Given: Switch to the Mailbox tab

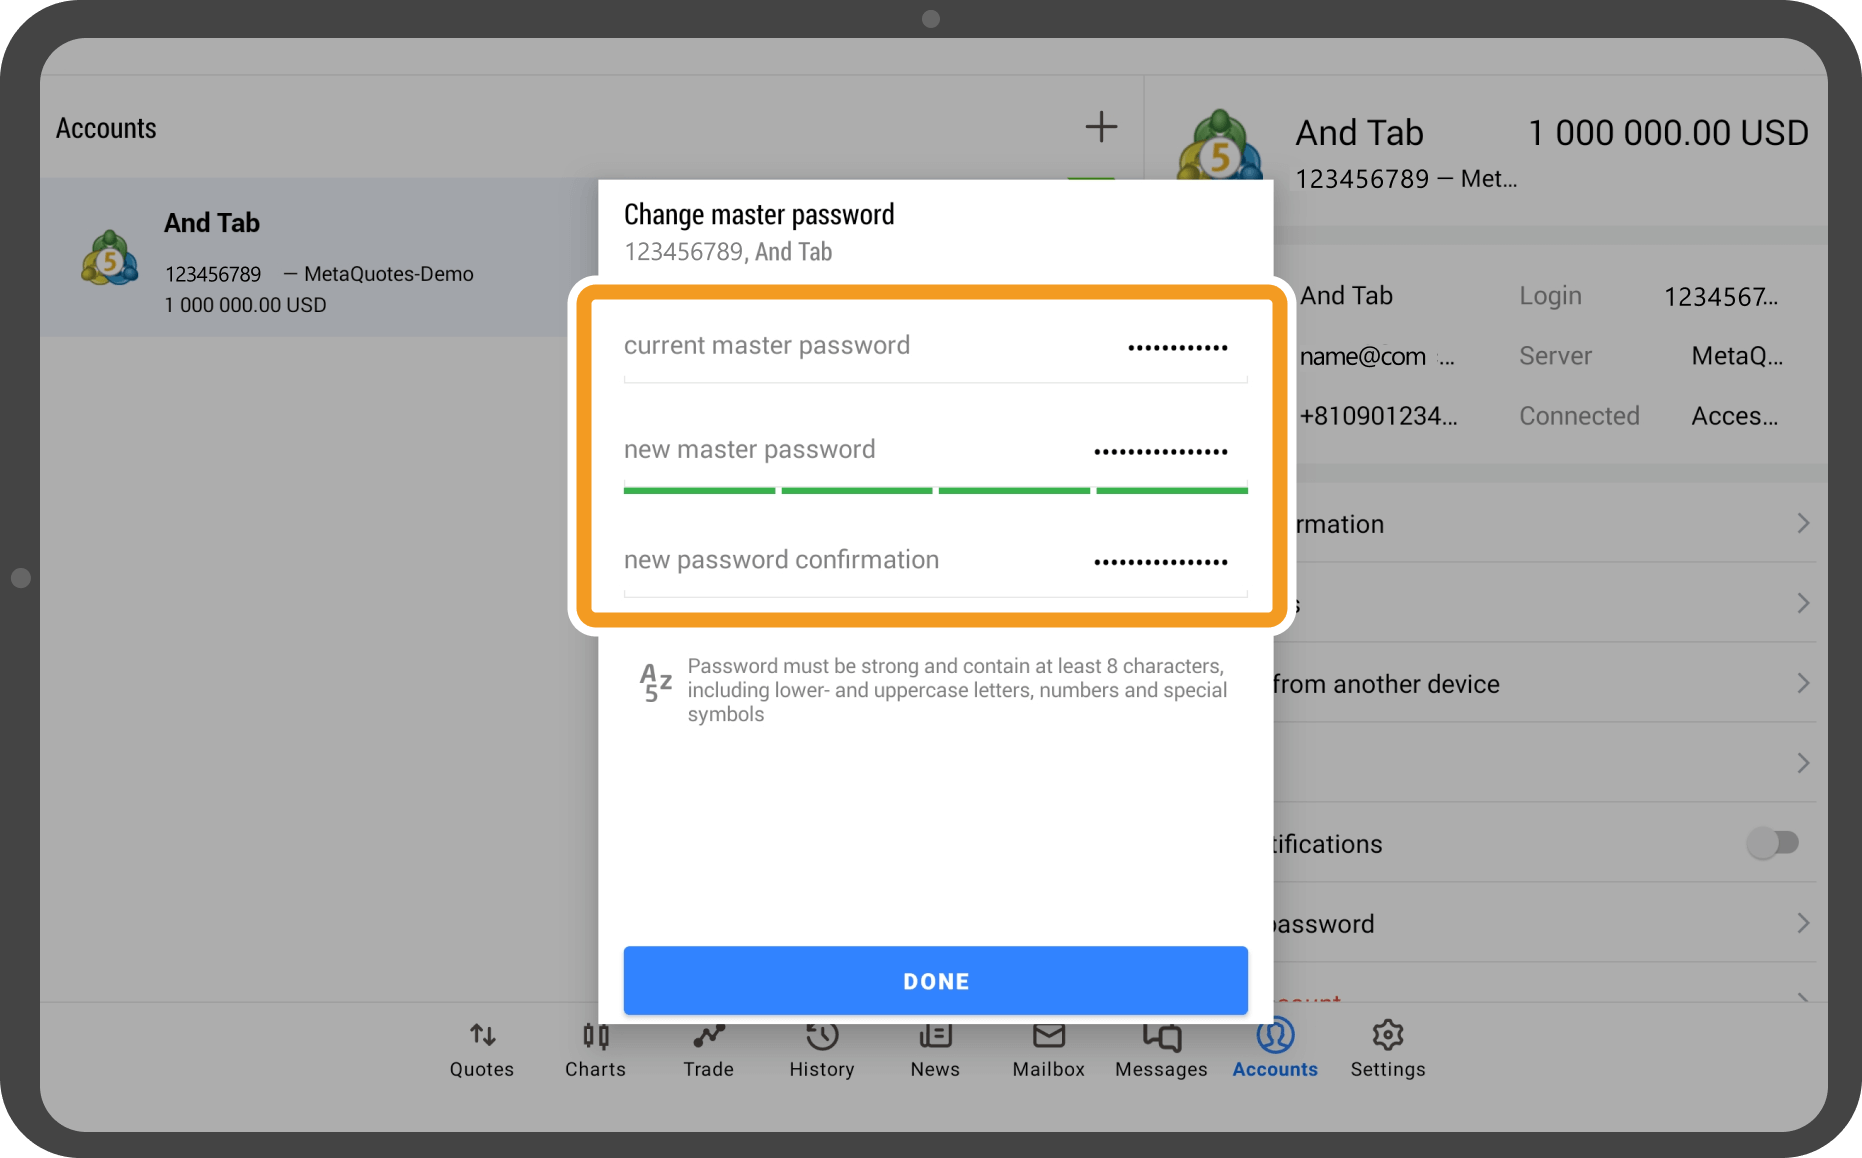Looking at the screenshot, I should click(x=1048, y=1048).
